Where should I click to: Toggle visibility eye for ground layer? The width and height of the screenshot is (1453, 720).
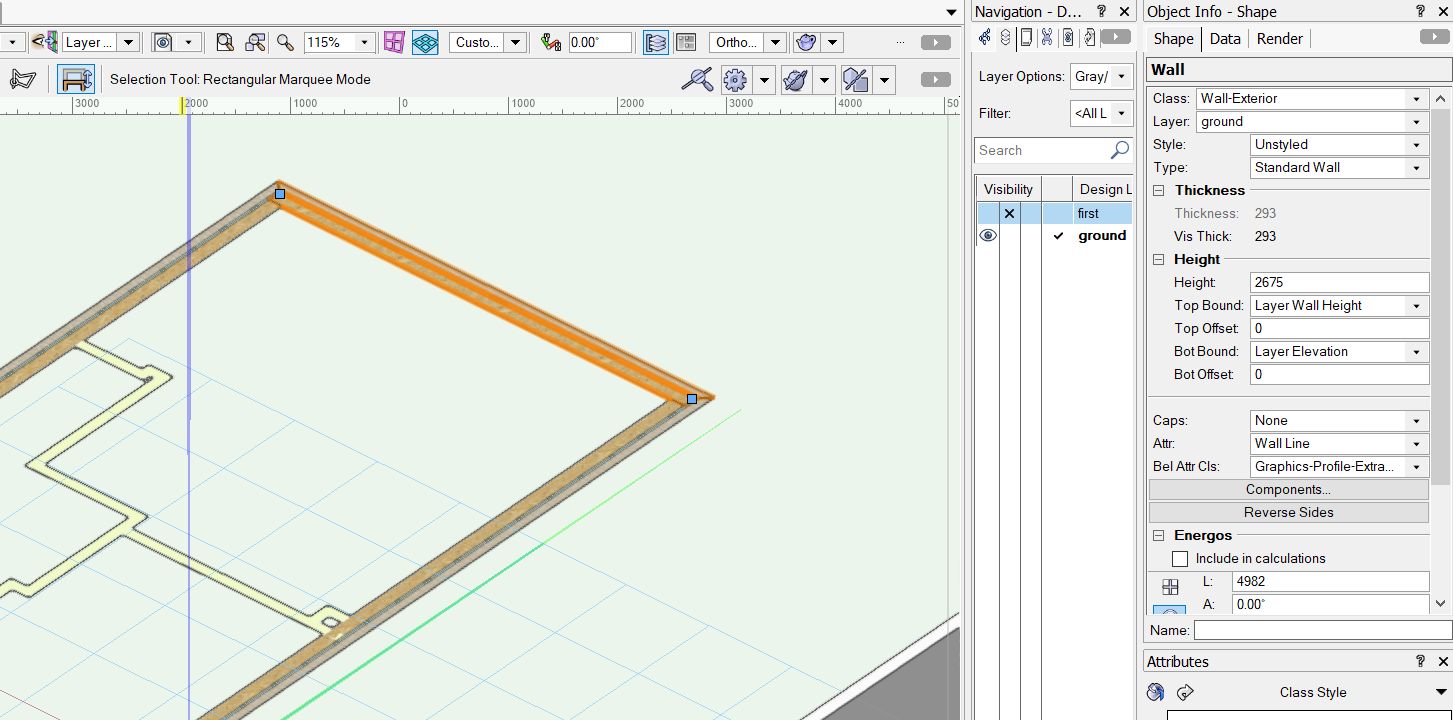click(988, 236)
